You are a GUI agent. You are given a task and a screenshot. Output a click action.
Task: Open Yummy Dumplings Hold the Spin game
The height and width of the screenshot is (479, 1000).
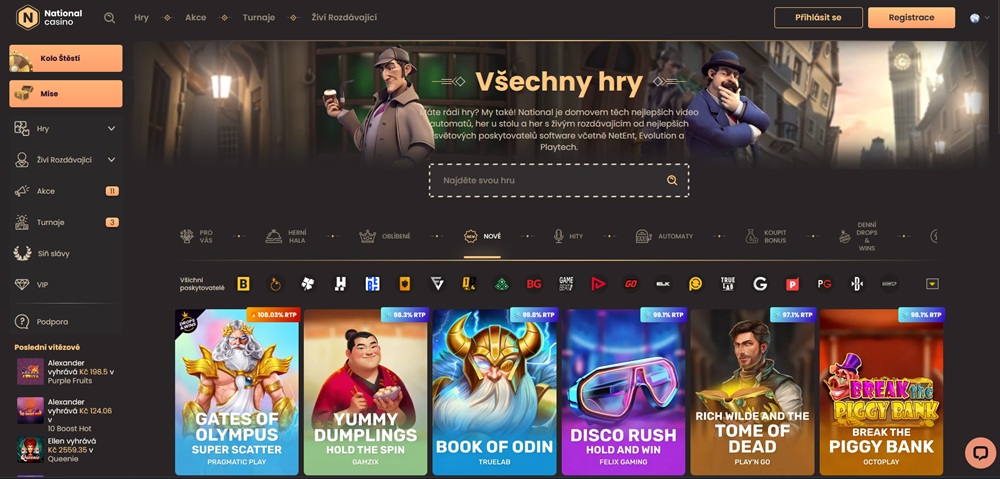point(365,392)
